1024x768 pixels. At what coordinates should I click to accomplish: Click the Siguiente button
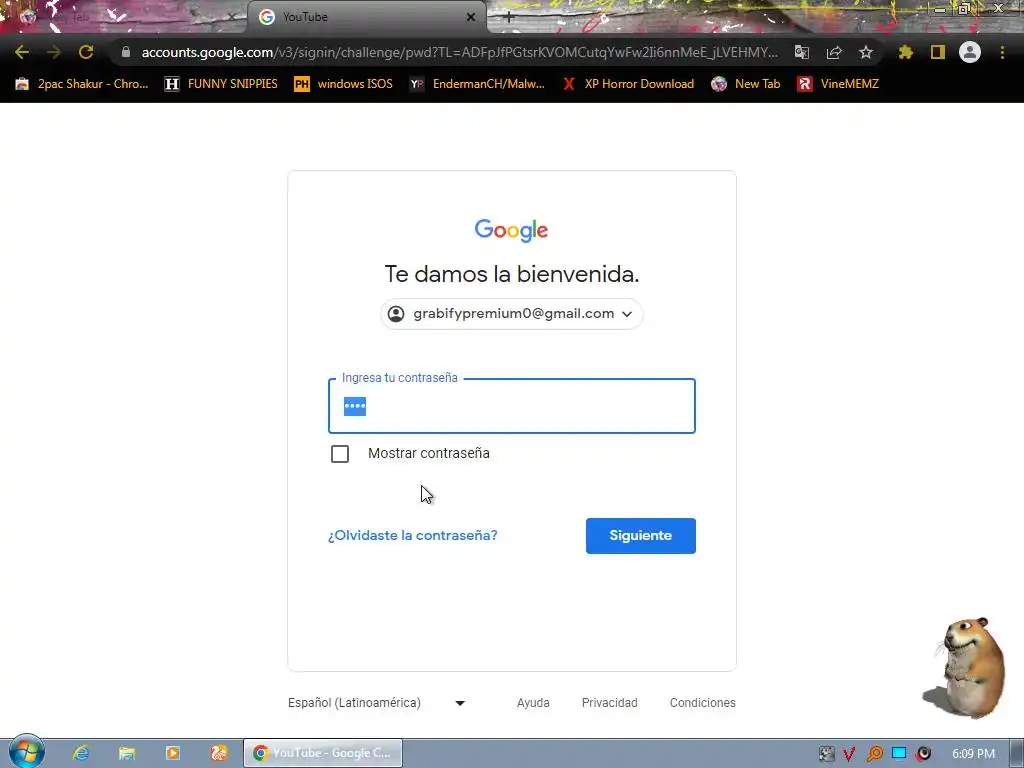point(641,536)
